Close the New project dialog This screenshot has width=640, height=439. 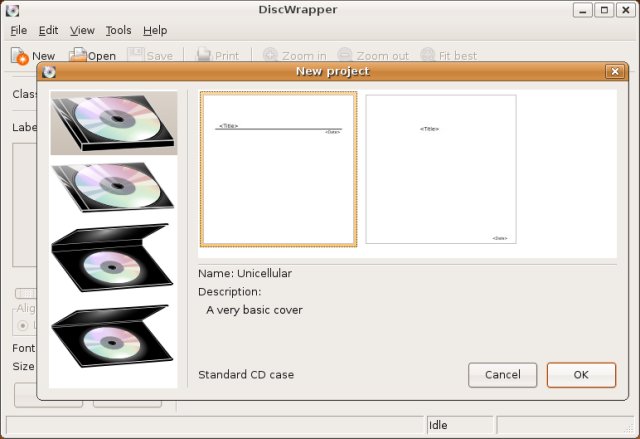[615, 72]
